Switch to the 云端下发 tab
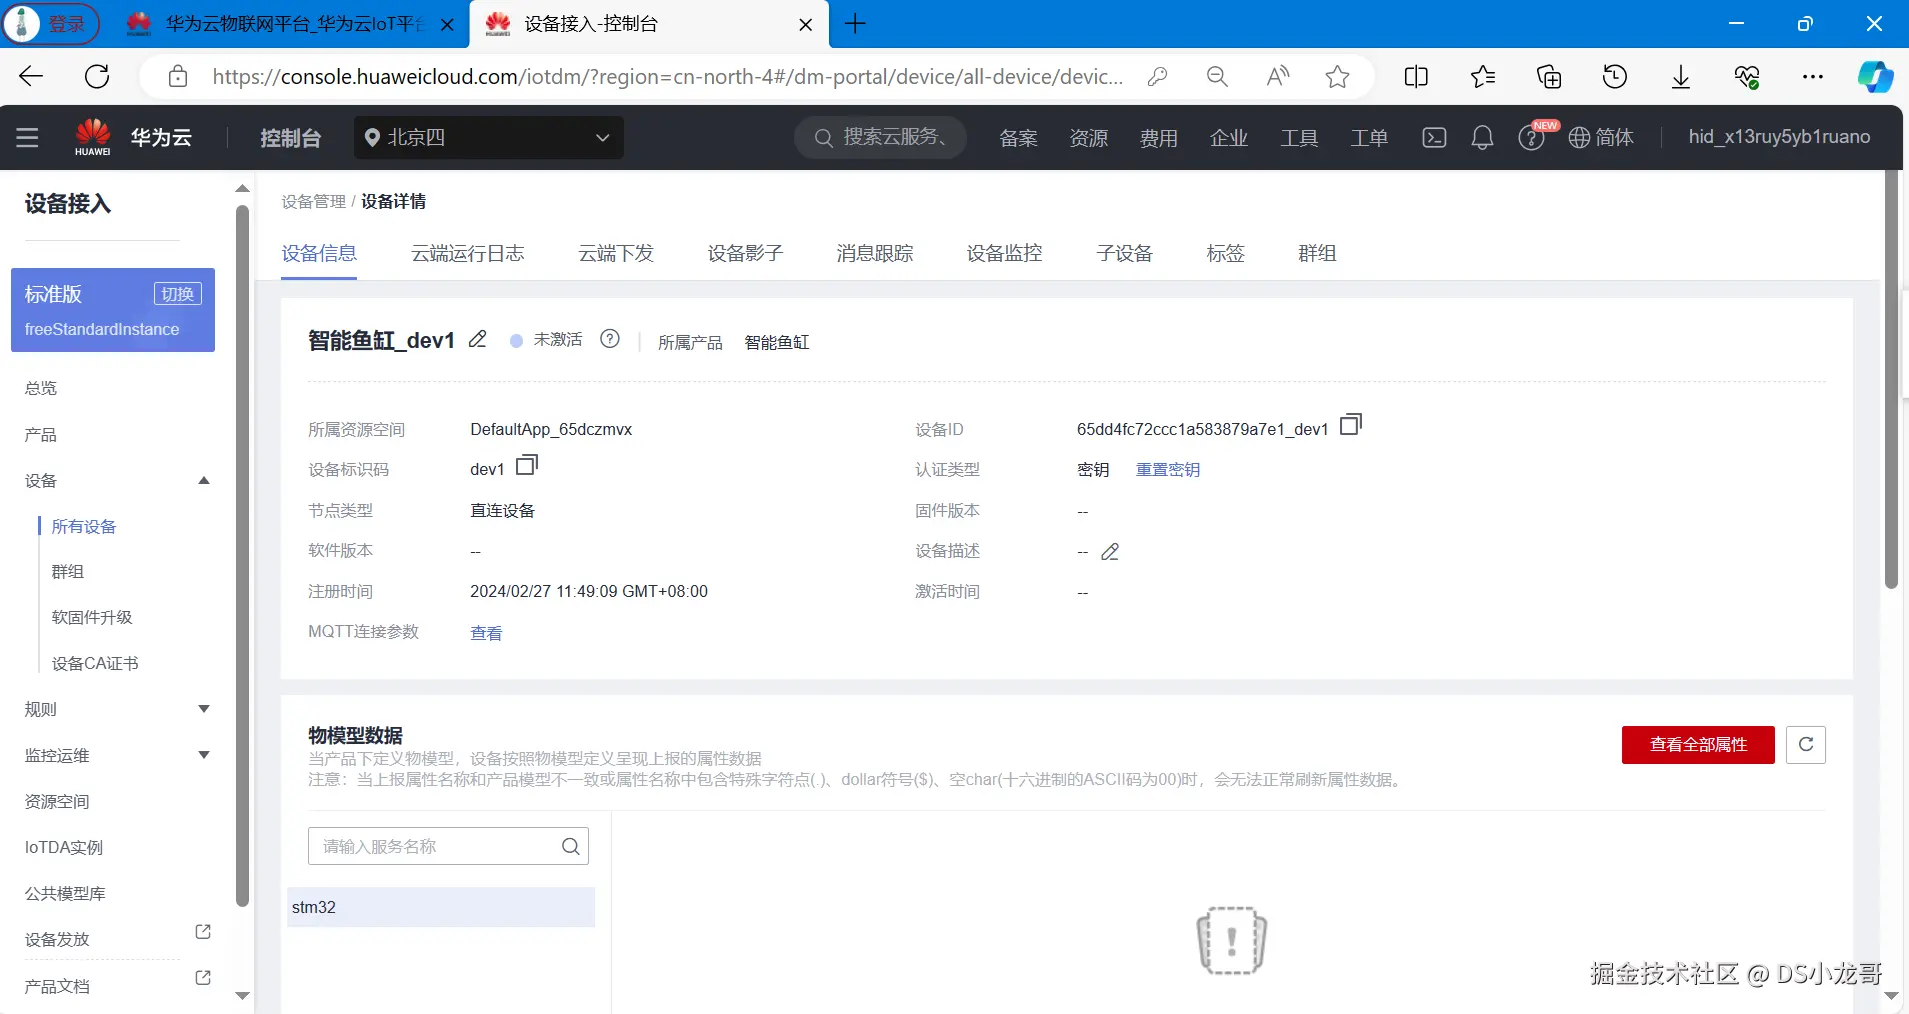 616,254
